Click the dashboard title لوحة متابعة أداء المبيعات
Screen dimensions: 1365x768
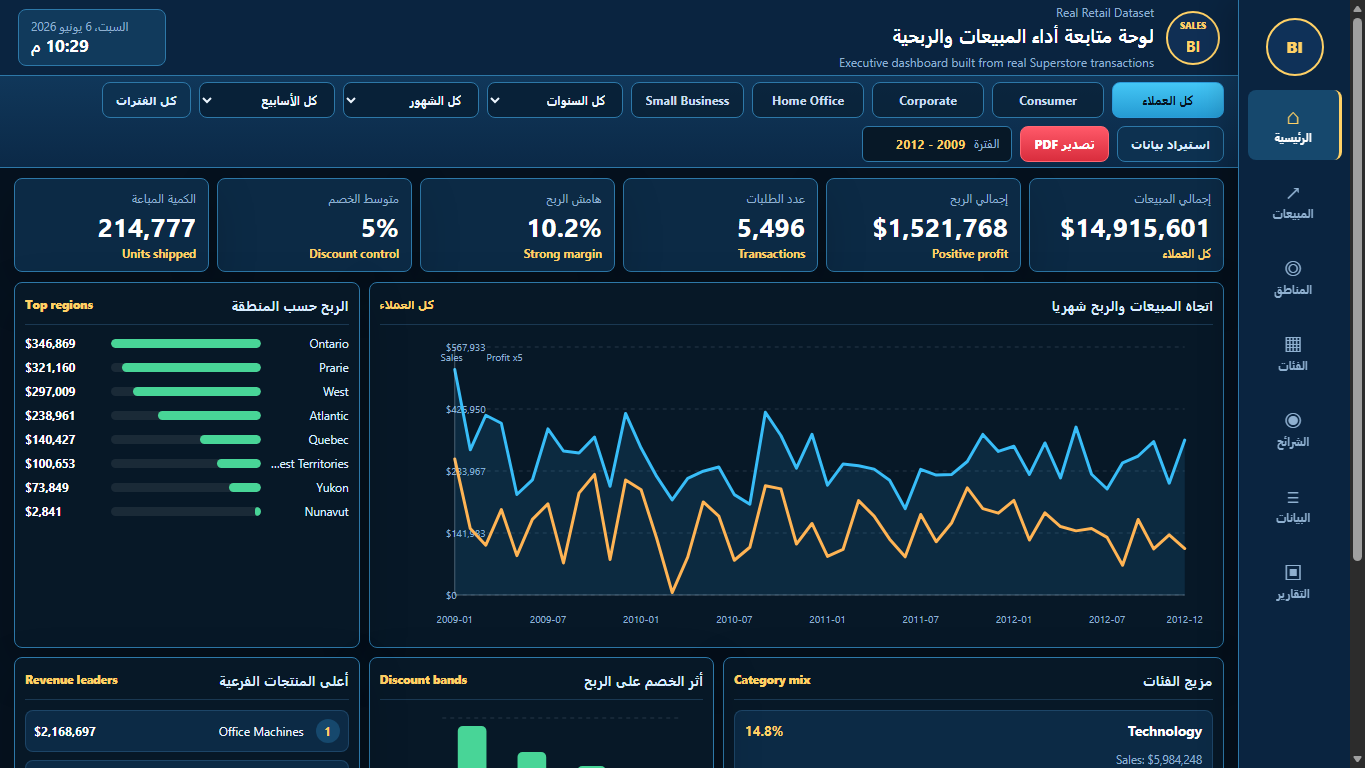click(x=1023, y=36)
